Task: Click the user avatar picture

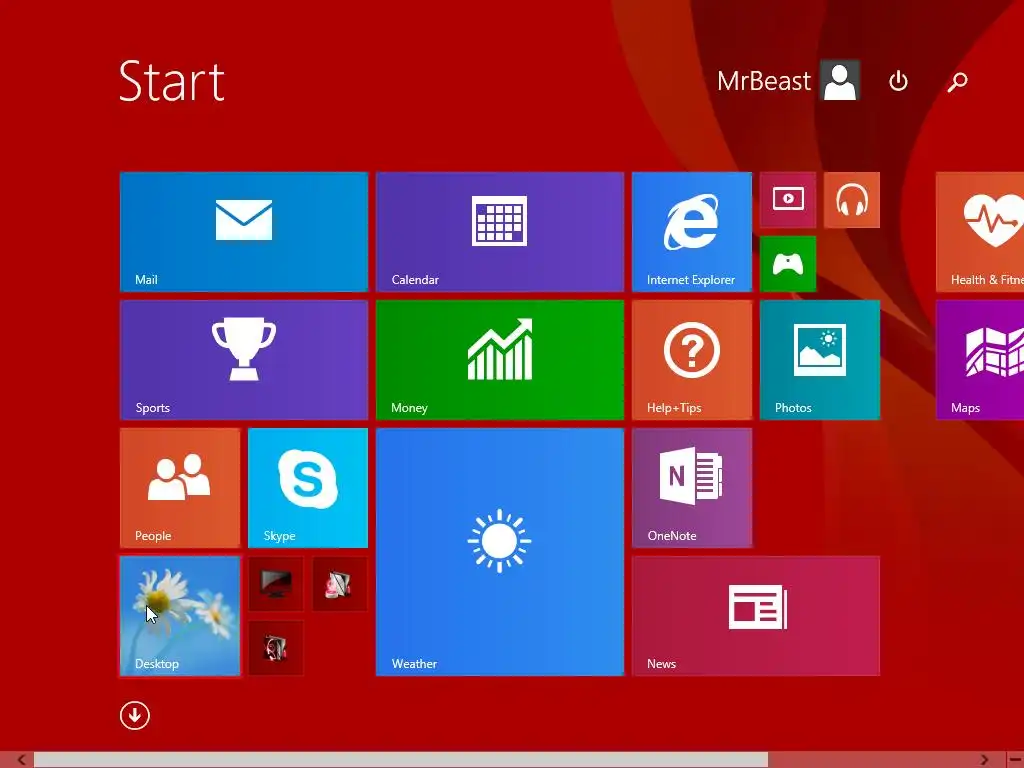Action: coord(840,81)
